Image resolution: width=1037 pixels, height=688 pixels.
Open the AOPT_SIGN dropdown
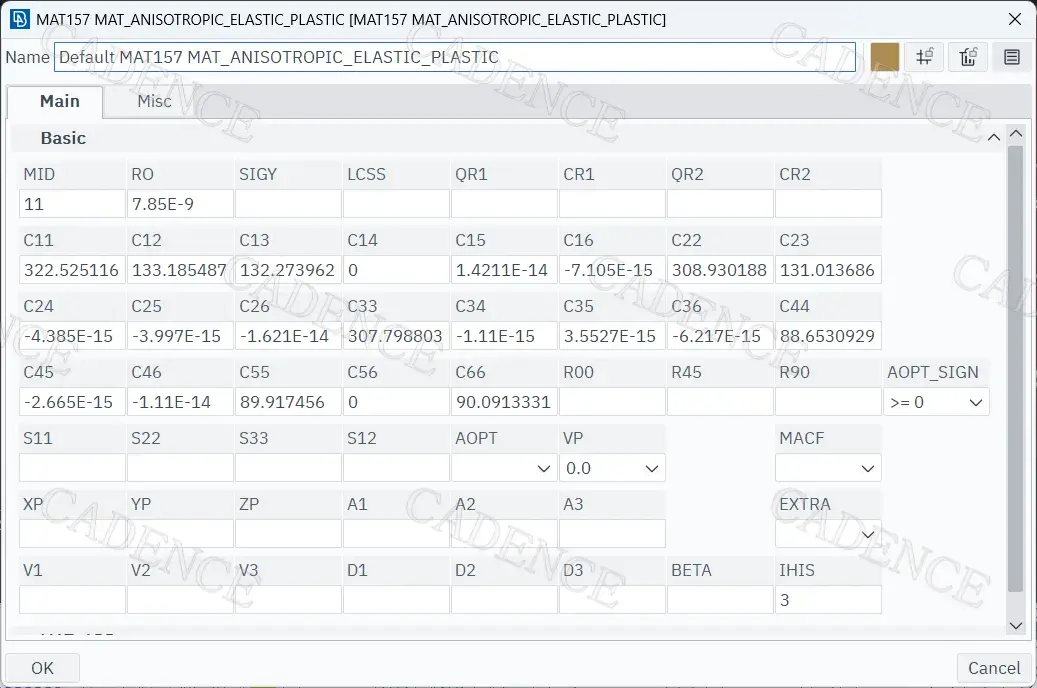point(936,402)
